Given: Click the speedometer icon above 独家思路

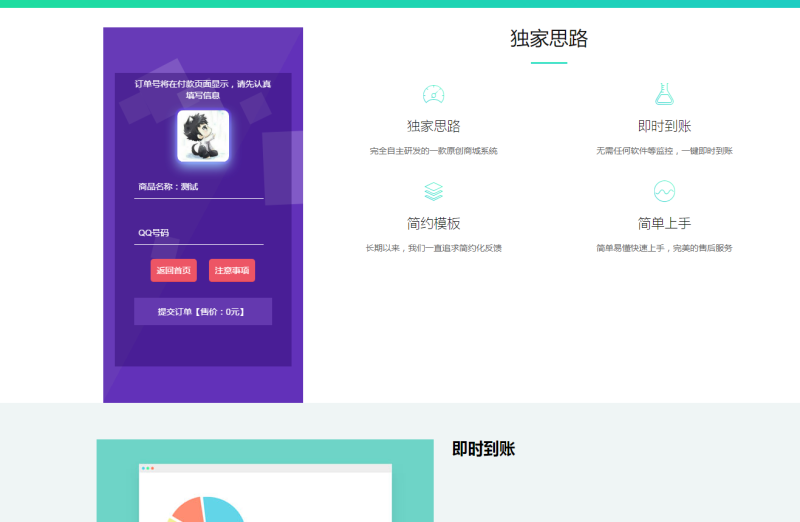Looking at the screenshot, I should [433, 94].
